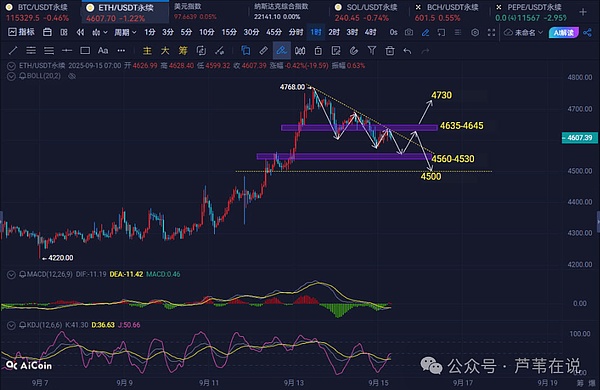Undo the last drawing action
The width and height of the screenshot is (600, 390).
coord(408,51)
